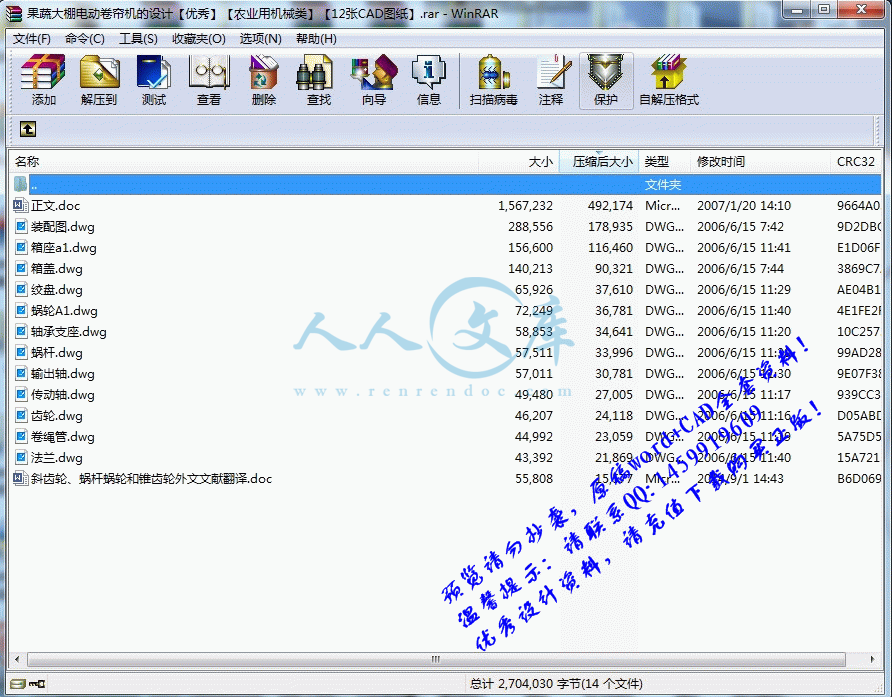Click size value 1,567,232

[525, 205]
